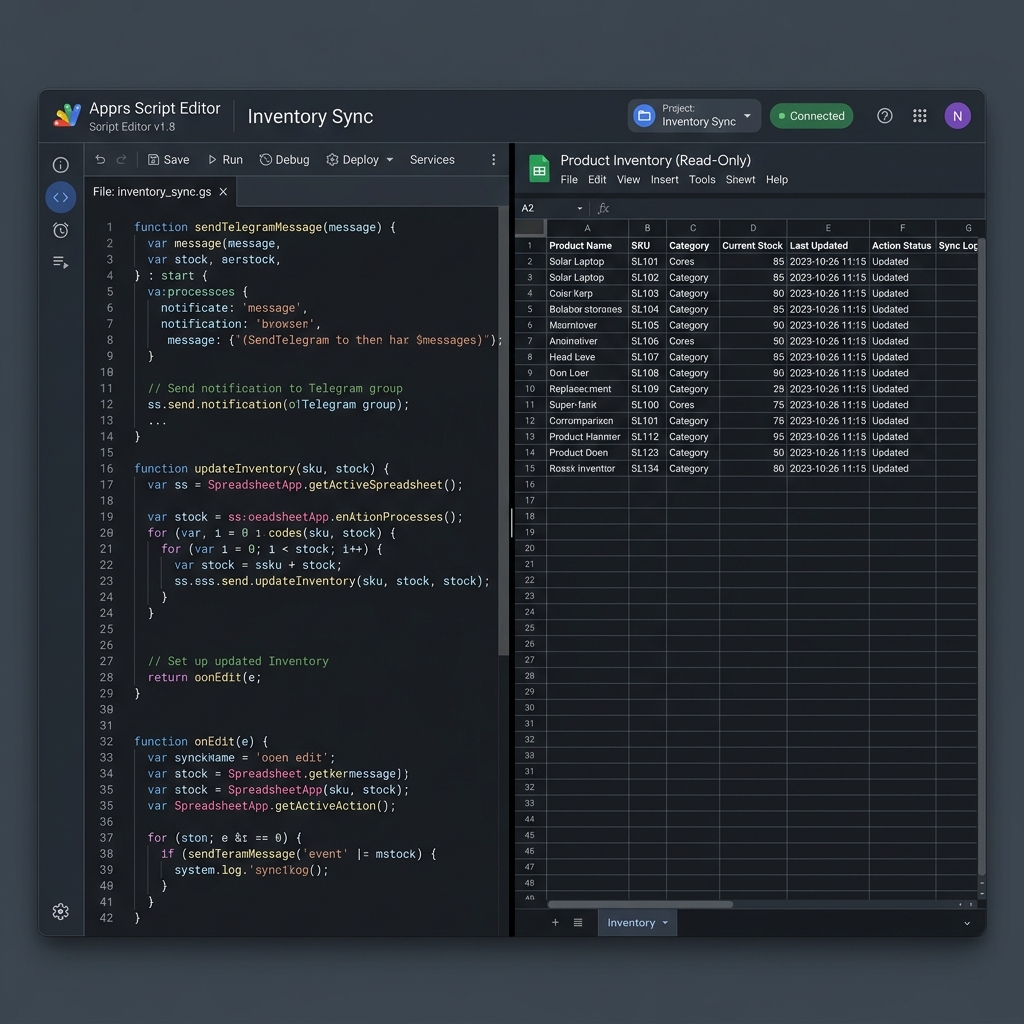Open the Edit menu in Sheets

[597, 180]
